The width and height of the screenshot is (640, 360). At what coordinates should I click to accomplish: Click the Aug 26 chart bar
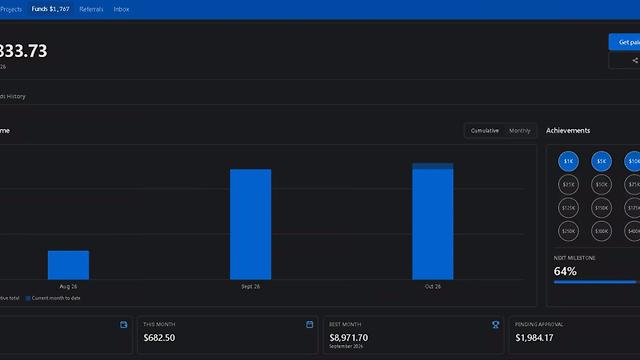(68, 265)
